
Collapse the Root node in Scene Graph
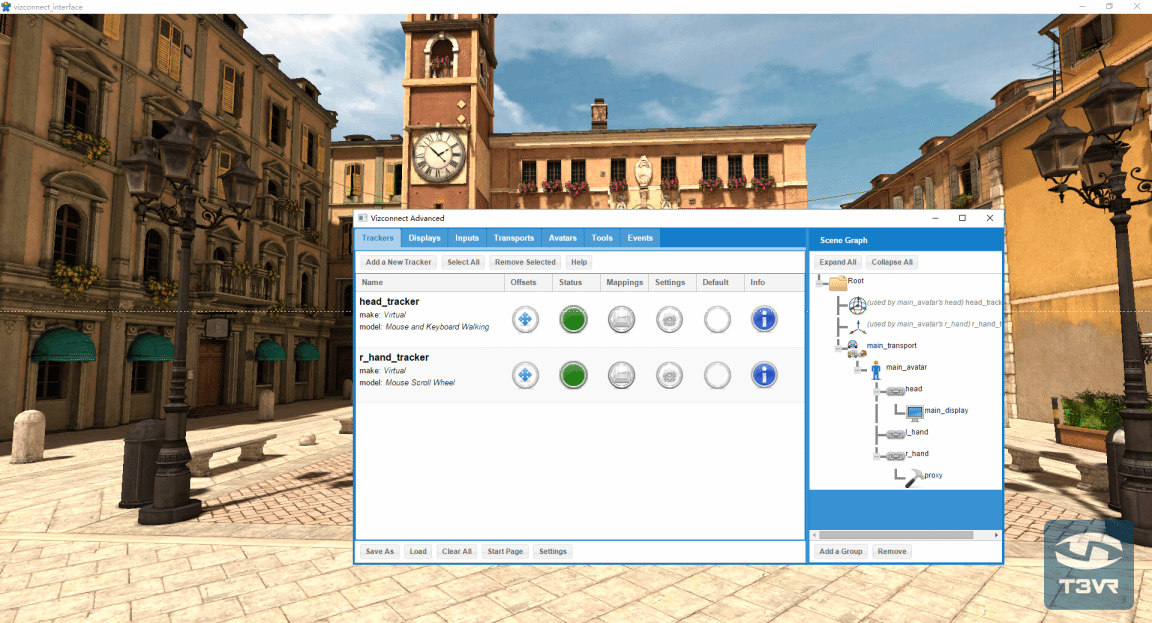click(x=820, y=282)
